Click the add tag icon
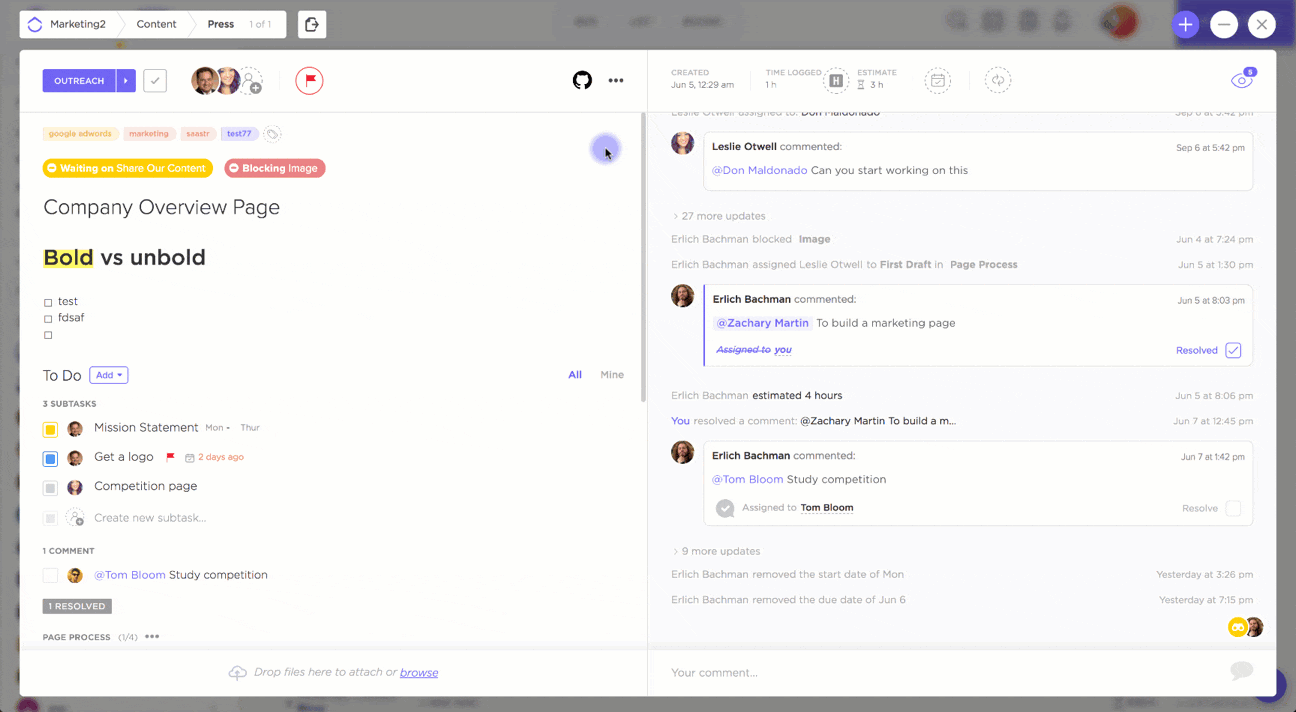This screenshot has width=1296, height=712. [272, 134]
